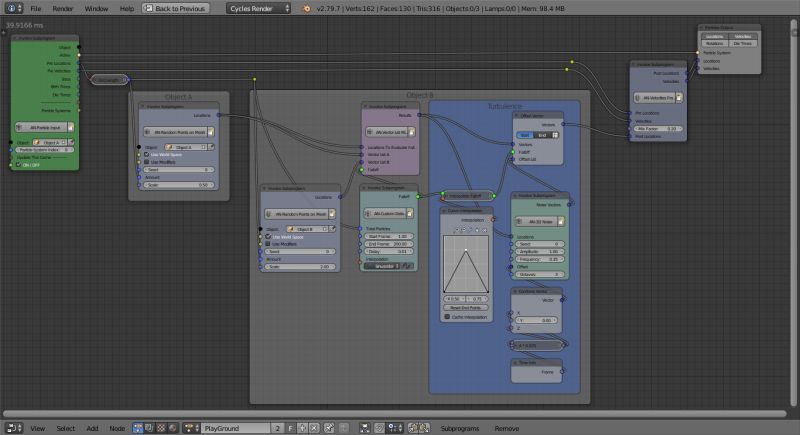Image resolution: width=800 pixels, height=435 pixels.
Task: Browse node trees next to PlayGround
Action: click(x=192, y=428)
